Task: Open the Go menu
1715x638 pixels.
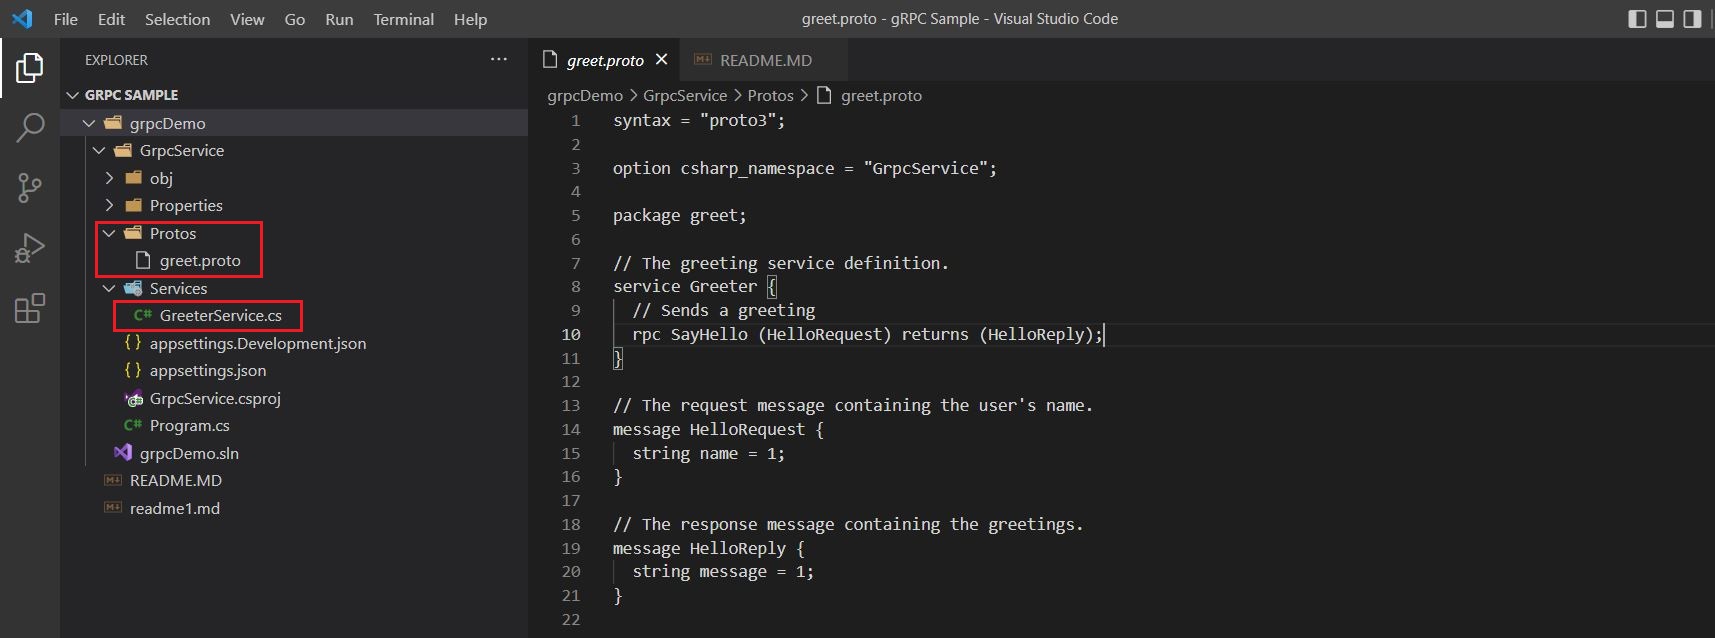Action: [295, 19]
